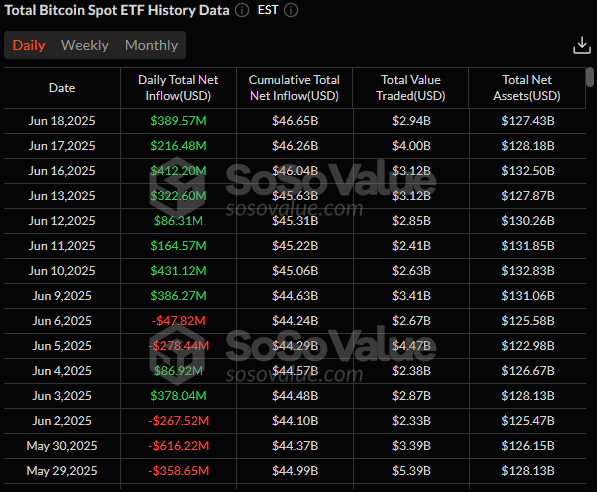Select the May 29,2025 row date

(62, 471)
